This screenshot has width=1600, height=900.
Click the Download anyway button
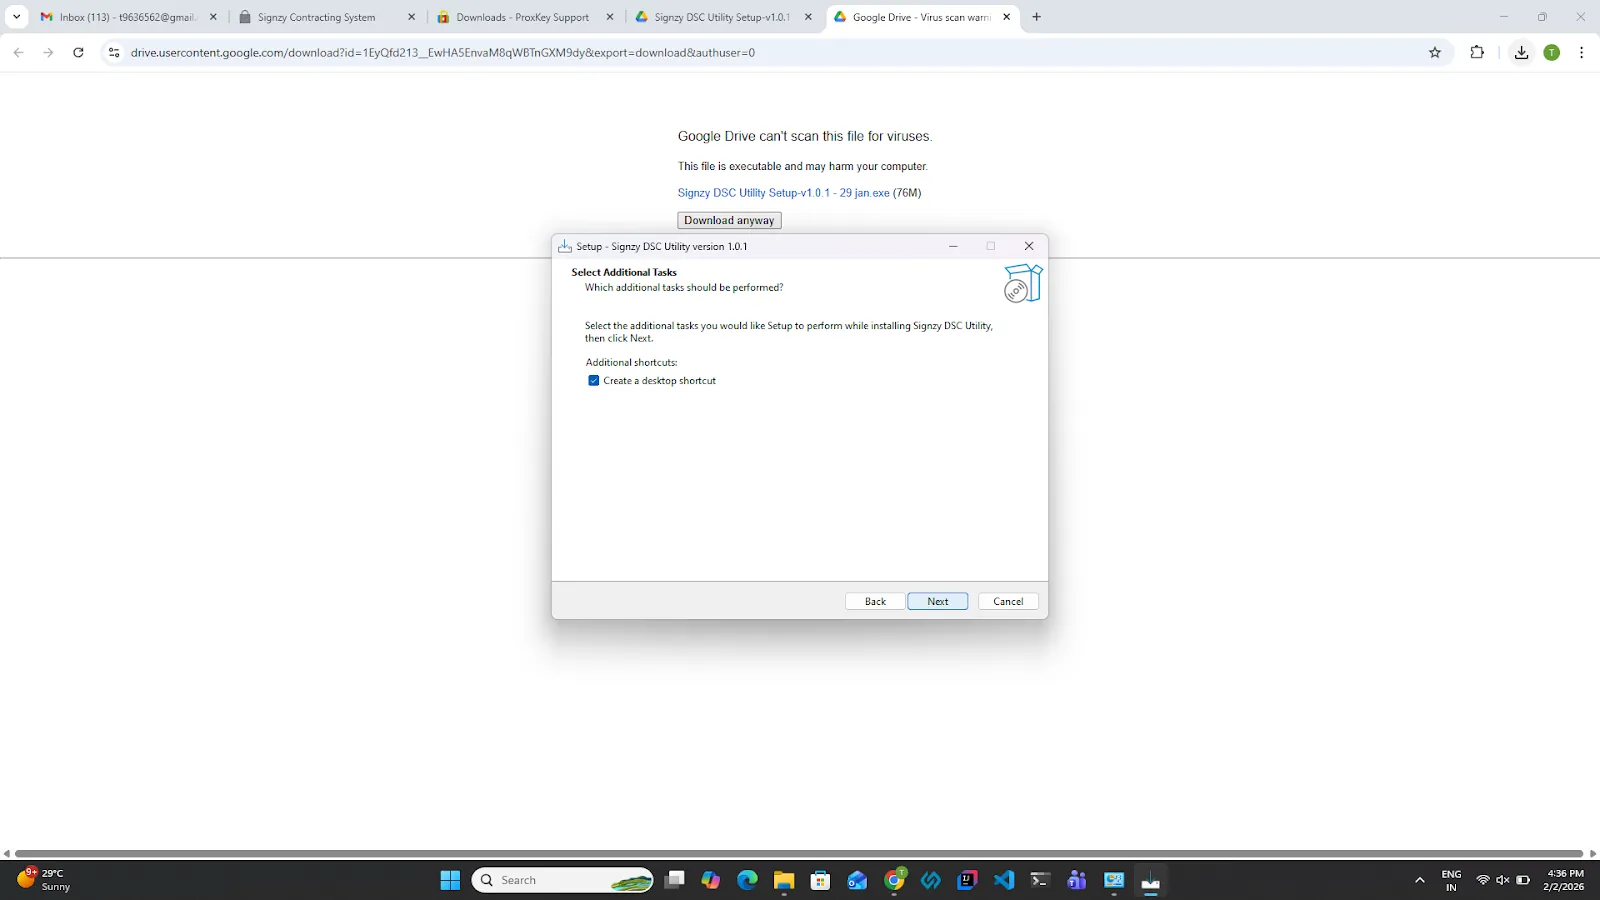coord(729,220)
